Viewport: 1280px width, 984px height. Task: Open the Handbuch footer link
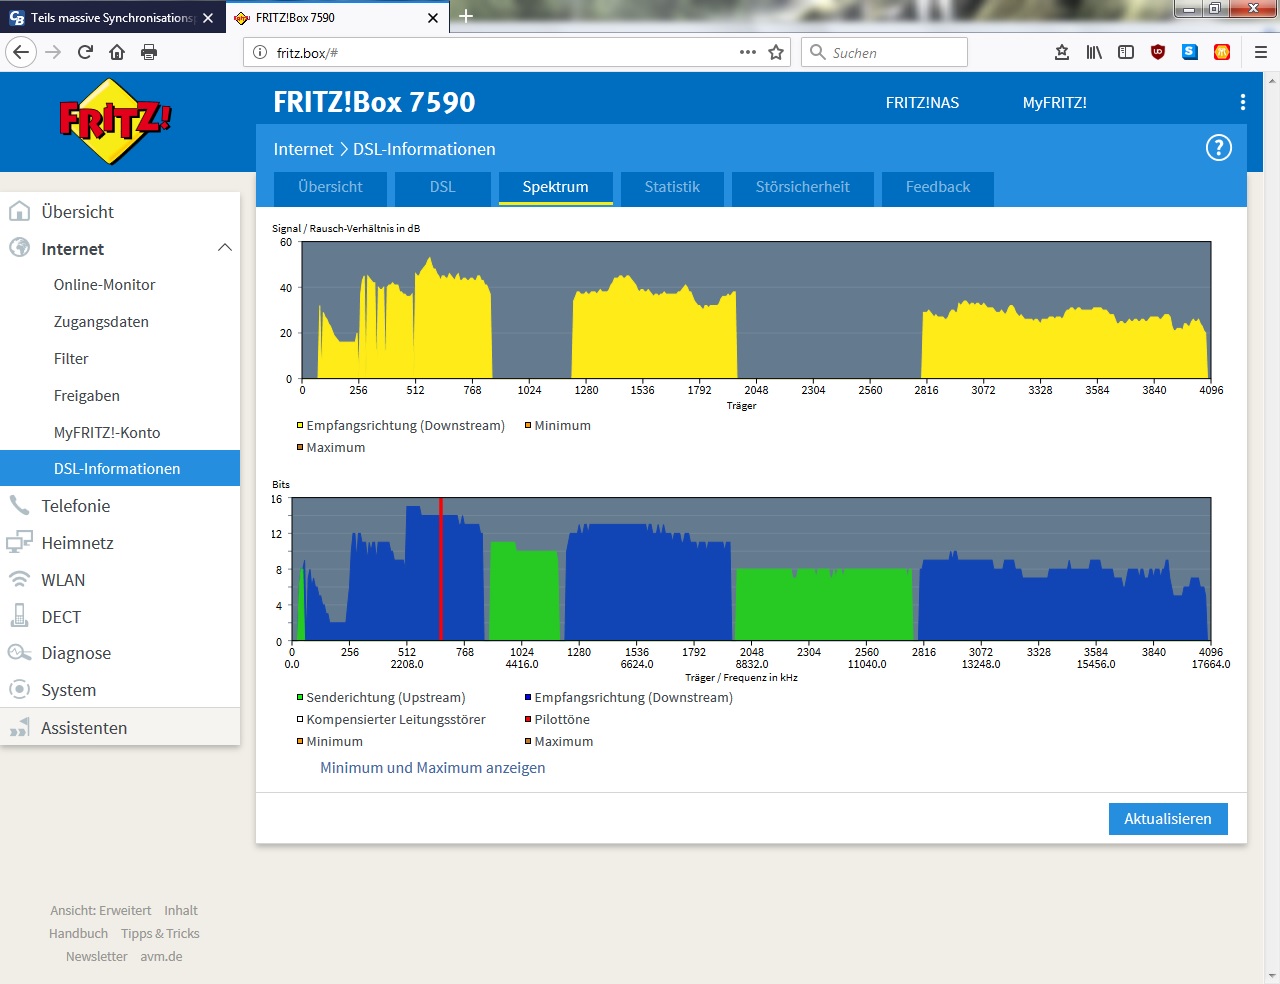(x=78, y=934)
